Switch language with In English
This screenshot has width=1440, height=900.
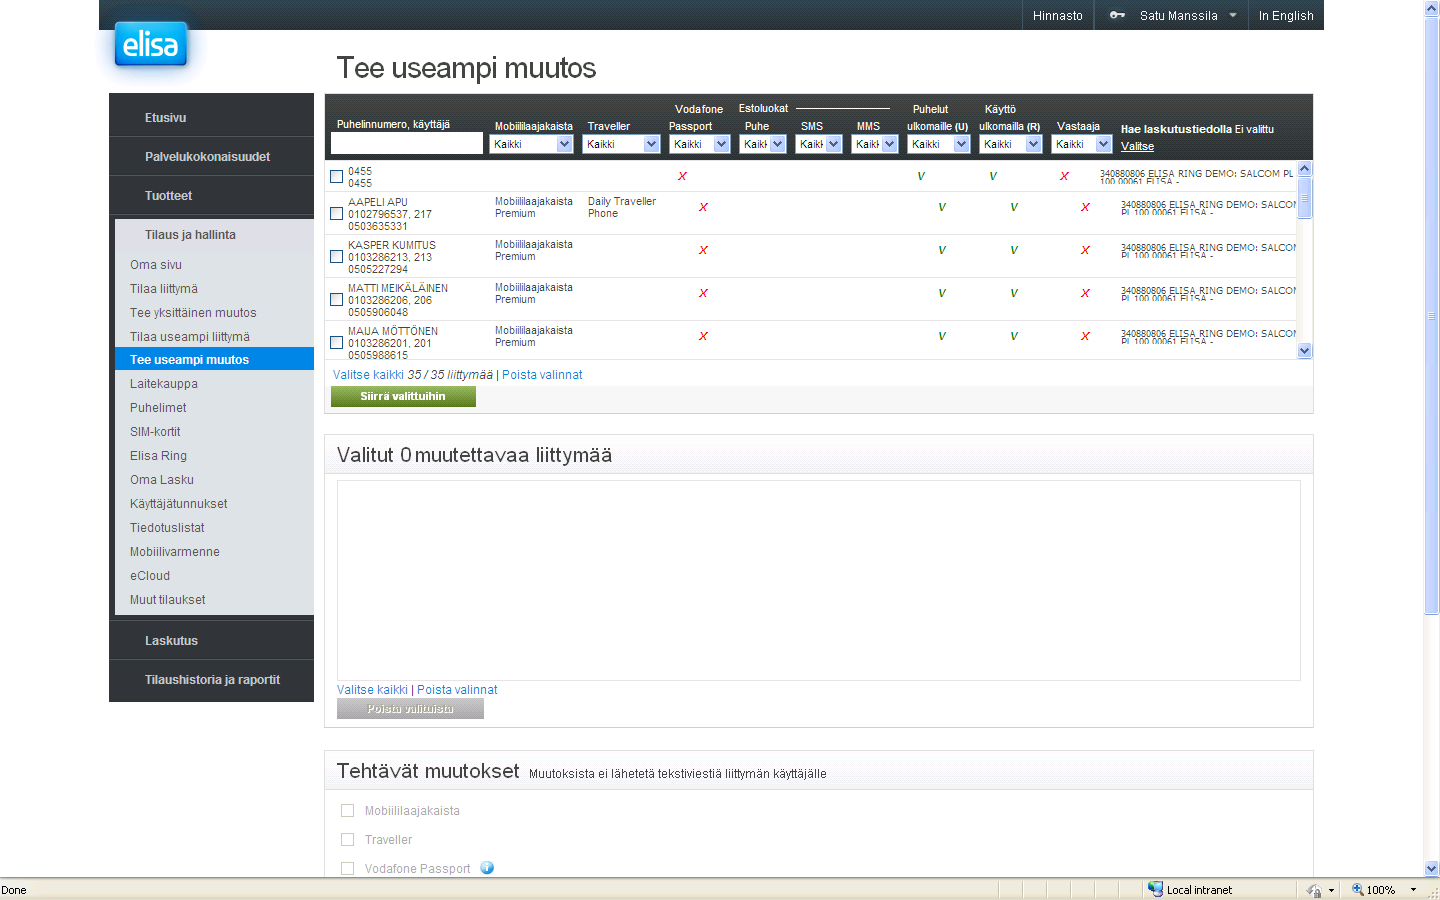1286,16
